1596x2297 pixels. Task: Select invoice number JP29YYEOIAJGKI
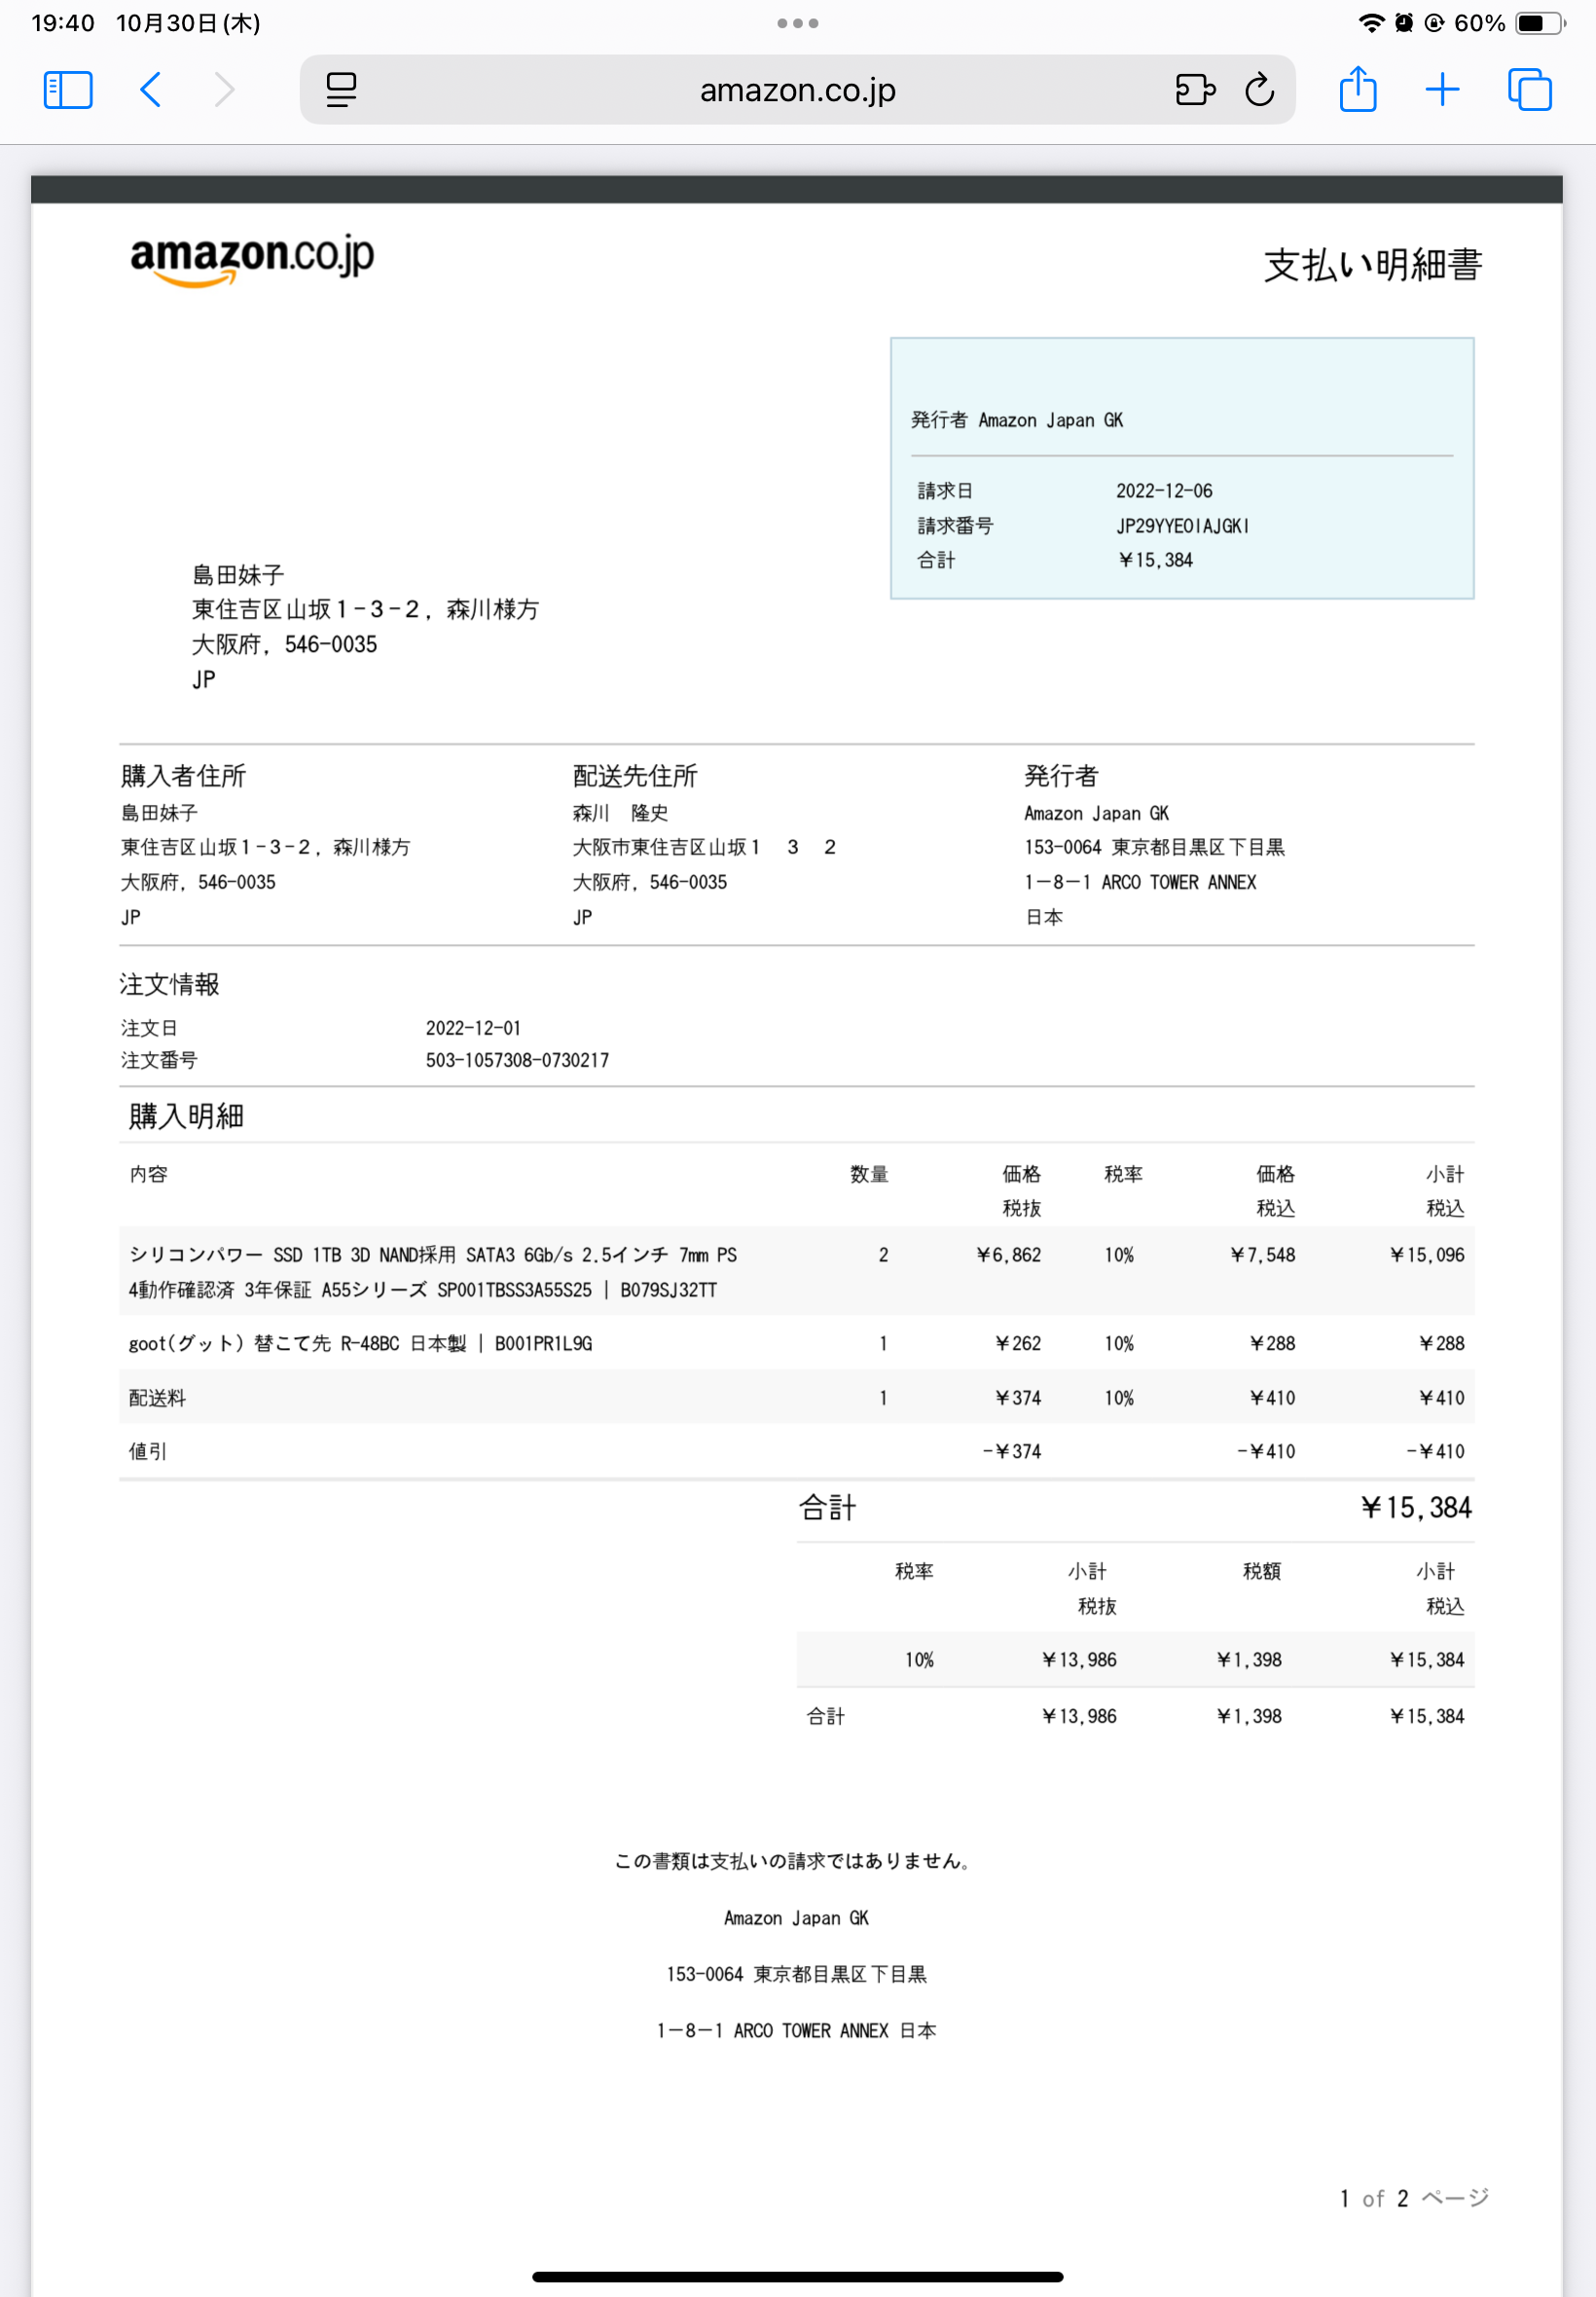1182,526
